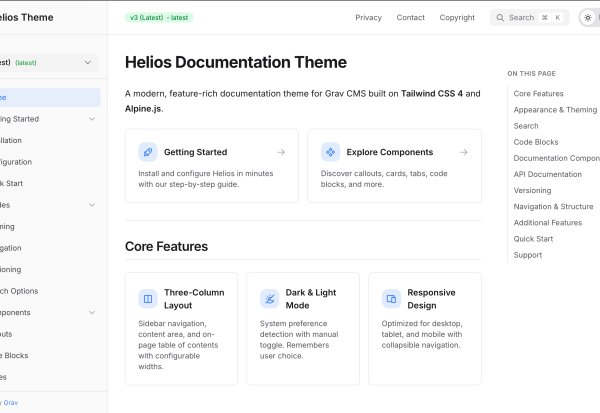Image resolution: width=600 pixels, height=413 pixels.
Task: Open the Three-Column Layout feature card
Action: point(181,329)
